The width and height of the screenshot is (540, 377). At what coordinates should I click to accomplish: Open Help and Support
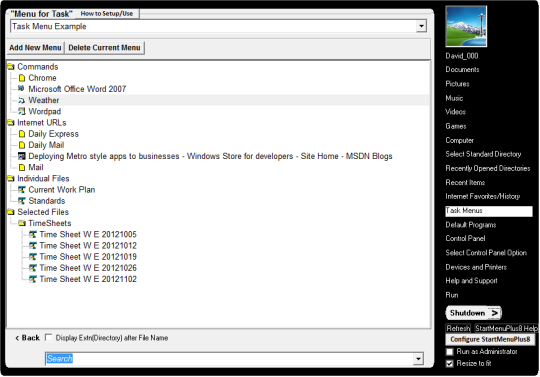[x=471, y=281]
